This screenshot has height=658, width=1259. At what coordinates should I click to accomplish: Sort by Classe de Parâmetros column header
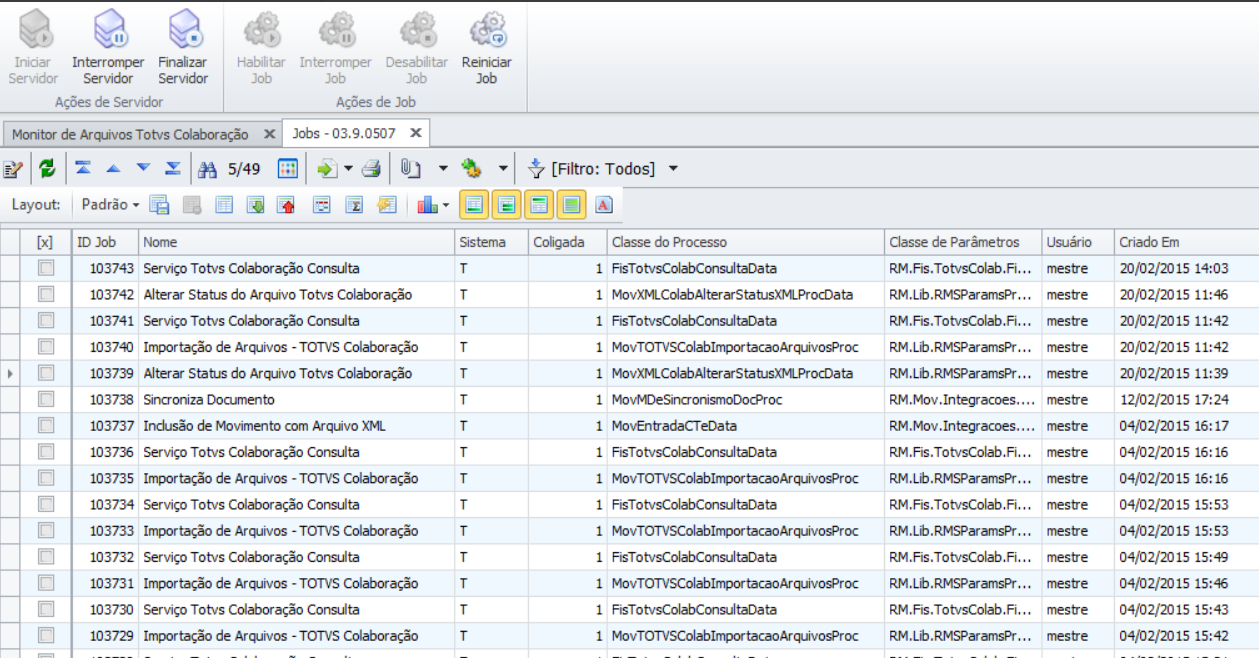(963, 242)
